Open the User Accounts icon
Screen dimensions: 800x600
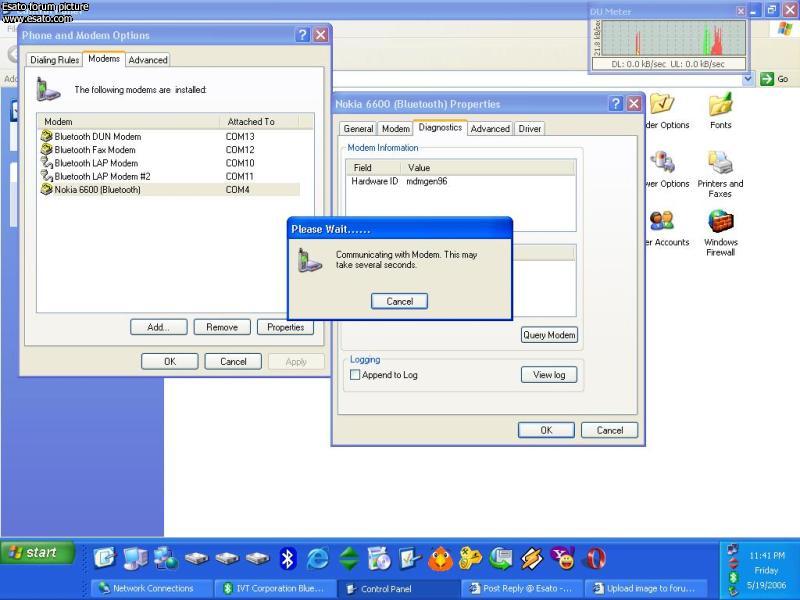click(665, 229)
